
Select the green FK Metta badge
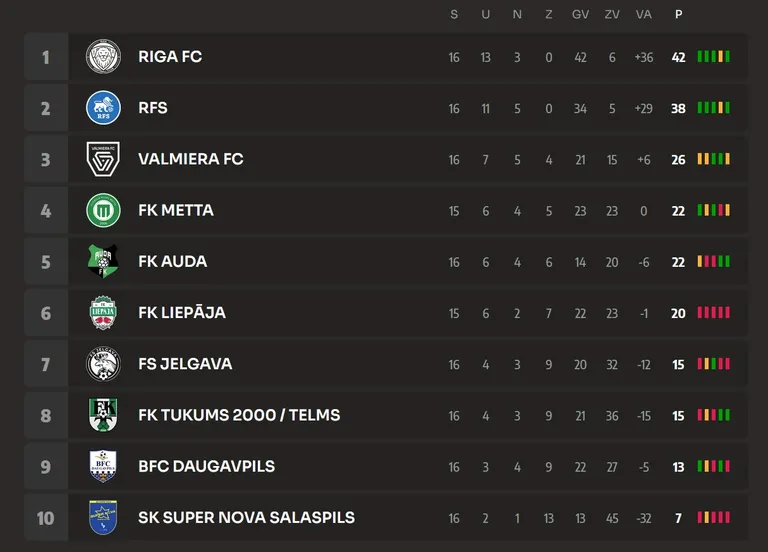tap(103, 210)
